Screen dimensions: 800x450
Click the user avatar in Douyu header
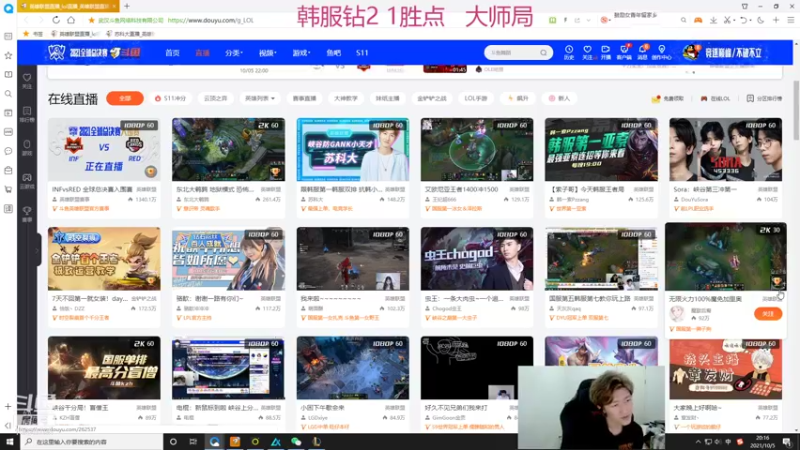click(690, 53)
